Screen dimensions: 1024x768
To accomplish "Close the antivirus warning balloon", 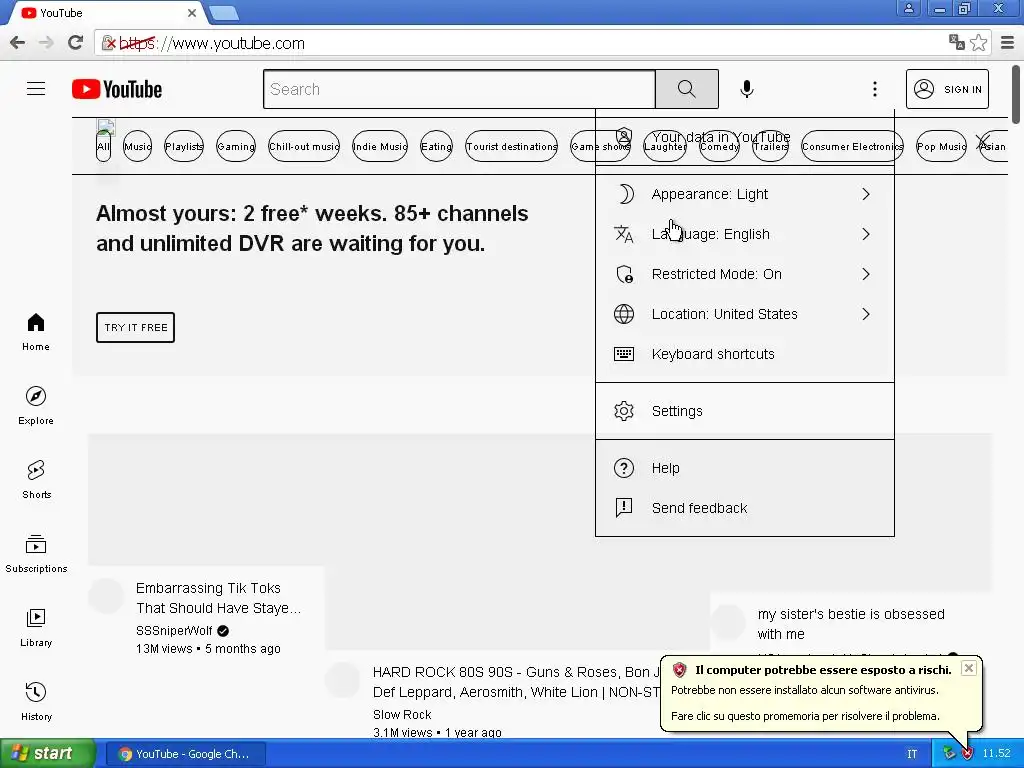I will 968,668.
